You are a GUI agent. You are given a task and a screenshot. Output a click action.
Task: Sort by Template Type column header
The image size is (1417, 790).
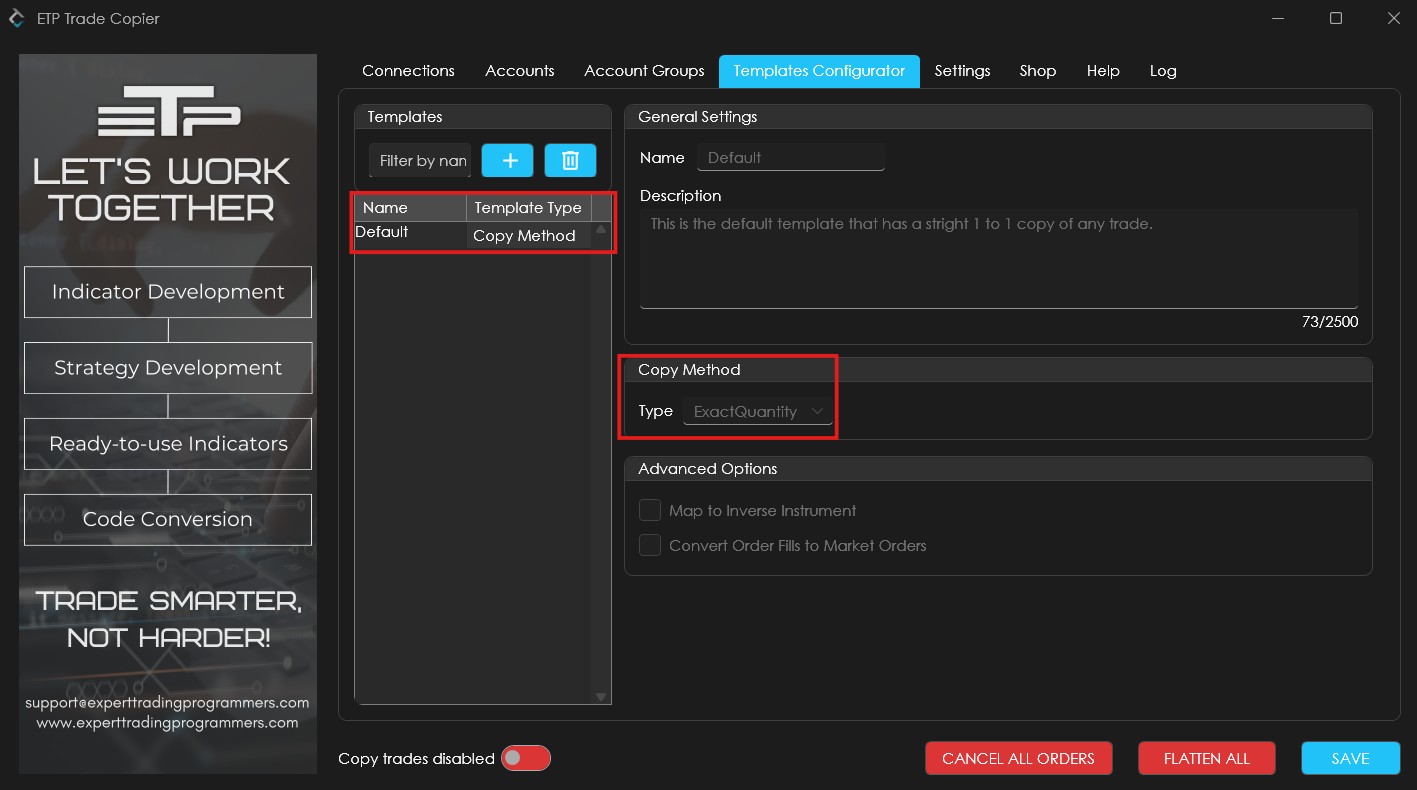528,208
